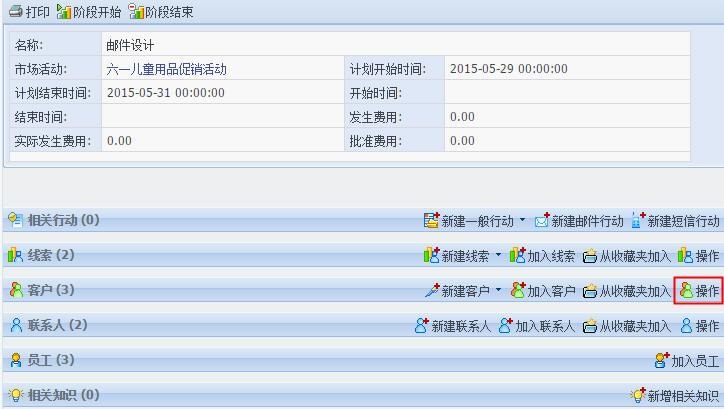Click 加入客户 to add a customer

coord(543,291)
